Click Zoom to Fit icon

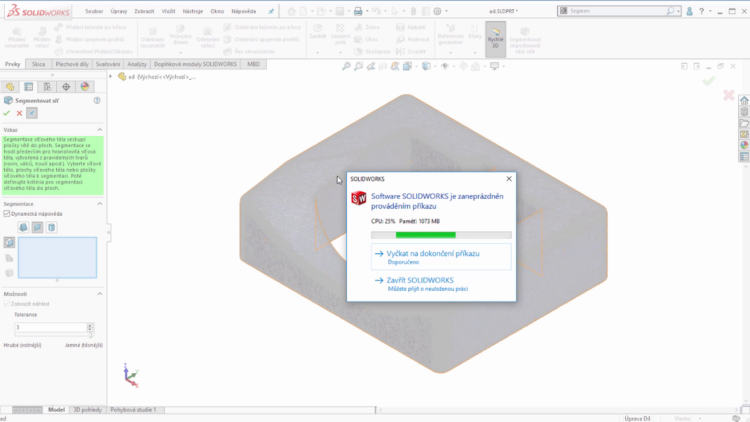pos(346,66)
